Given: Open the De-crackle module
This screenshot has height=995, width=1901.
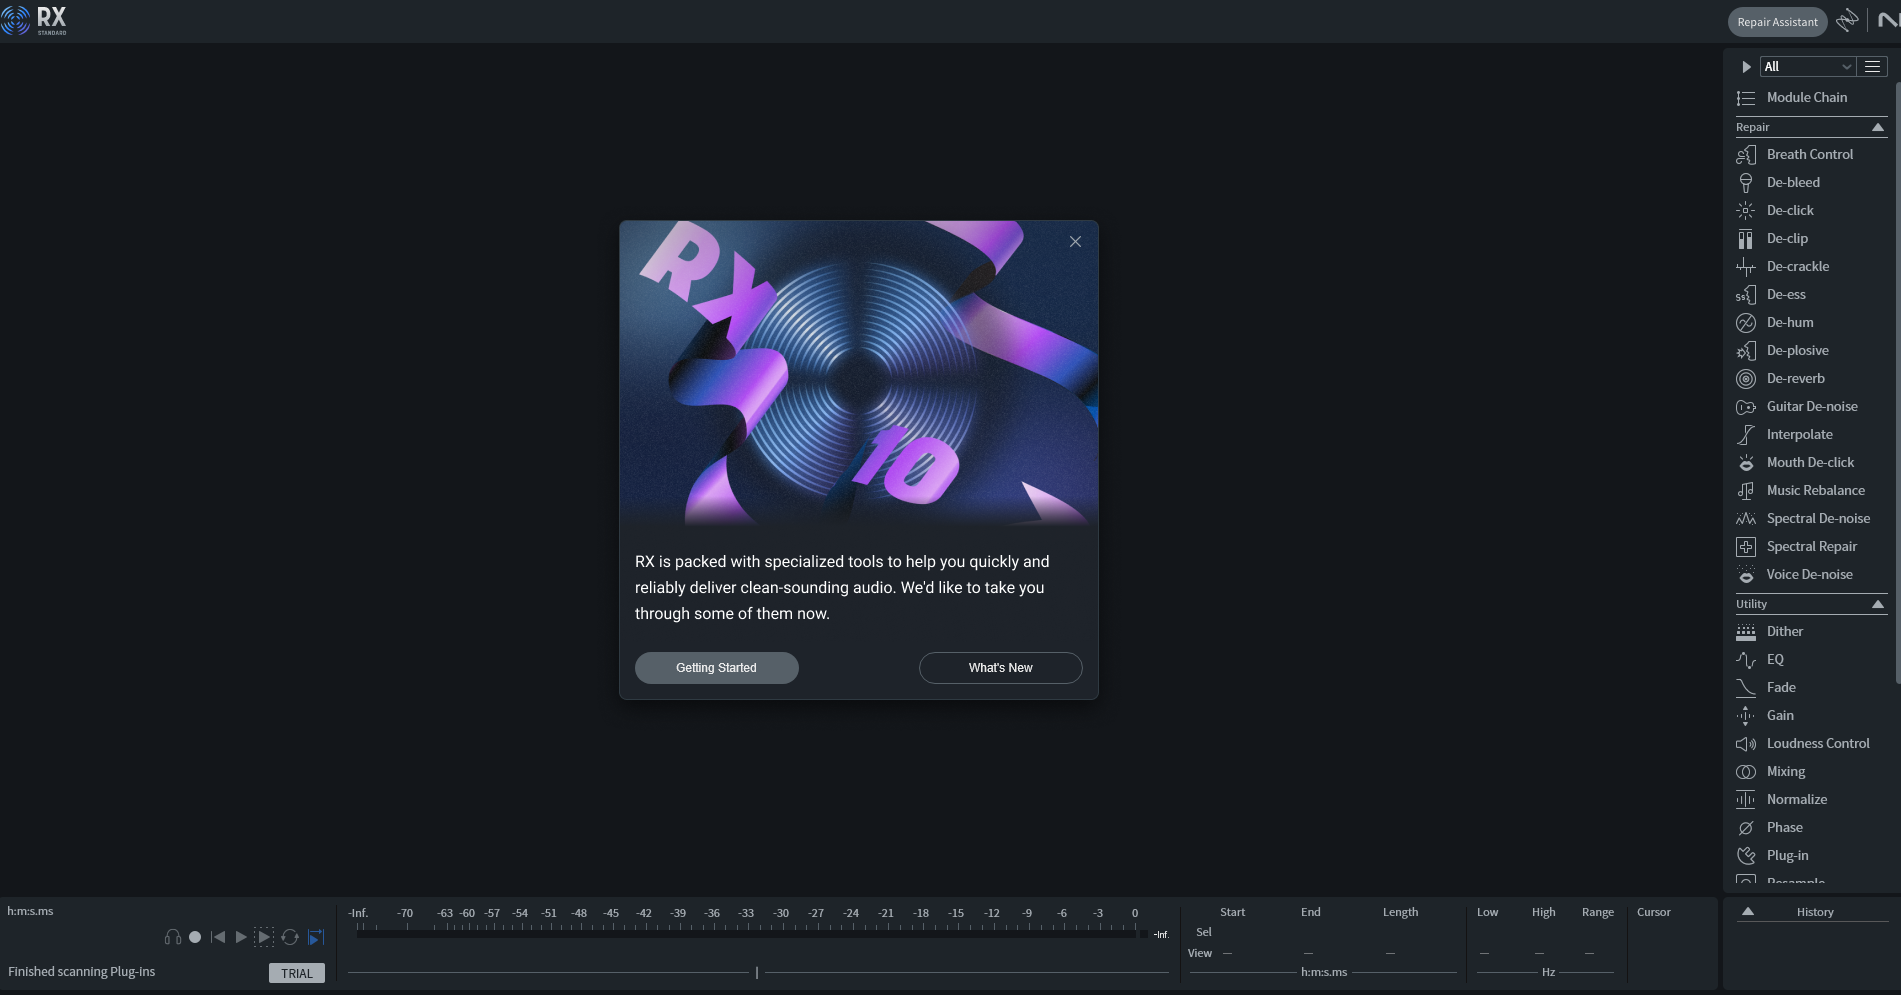Looking at the screenshot, I should coord(1809,266).
